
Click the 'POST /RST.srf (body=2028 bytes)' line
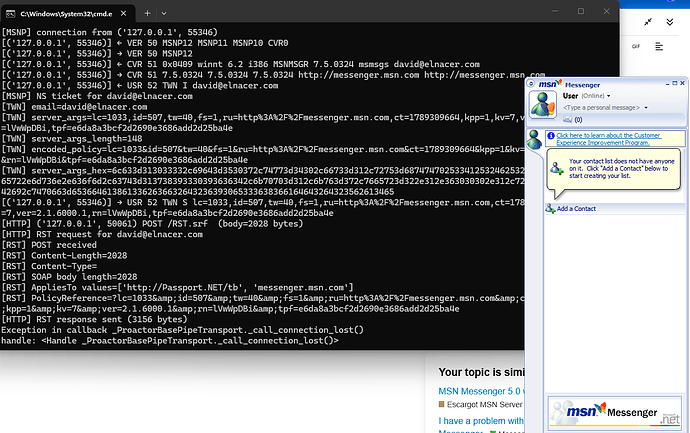coord(152,224)
